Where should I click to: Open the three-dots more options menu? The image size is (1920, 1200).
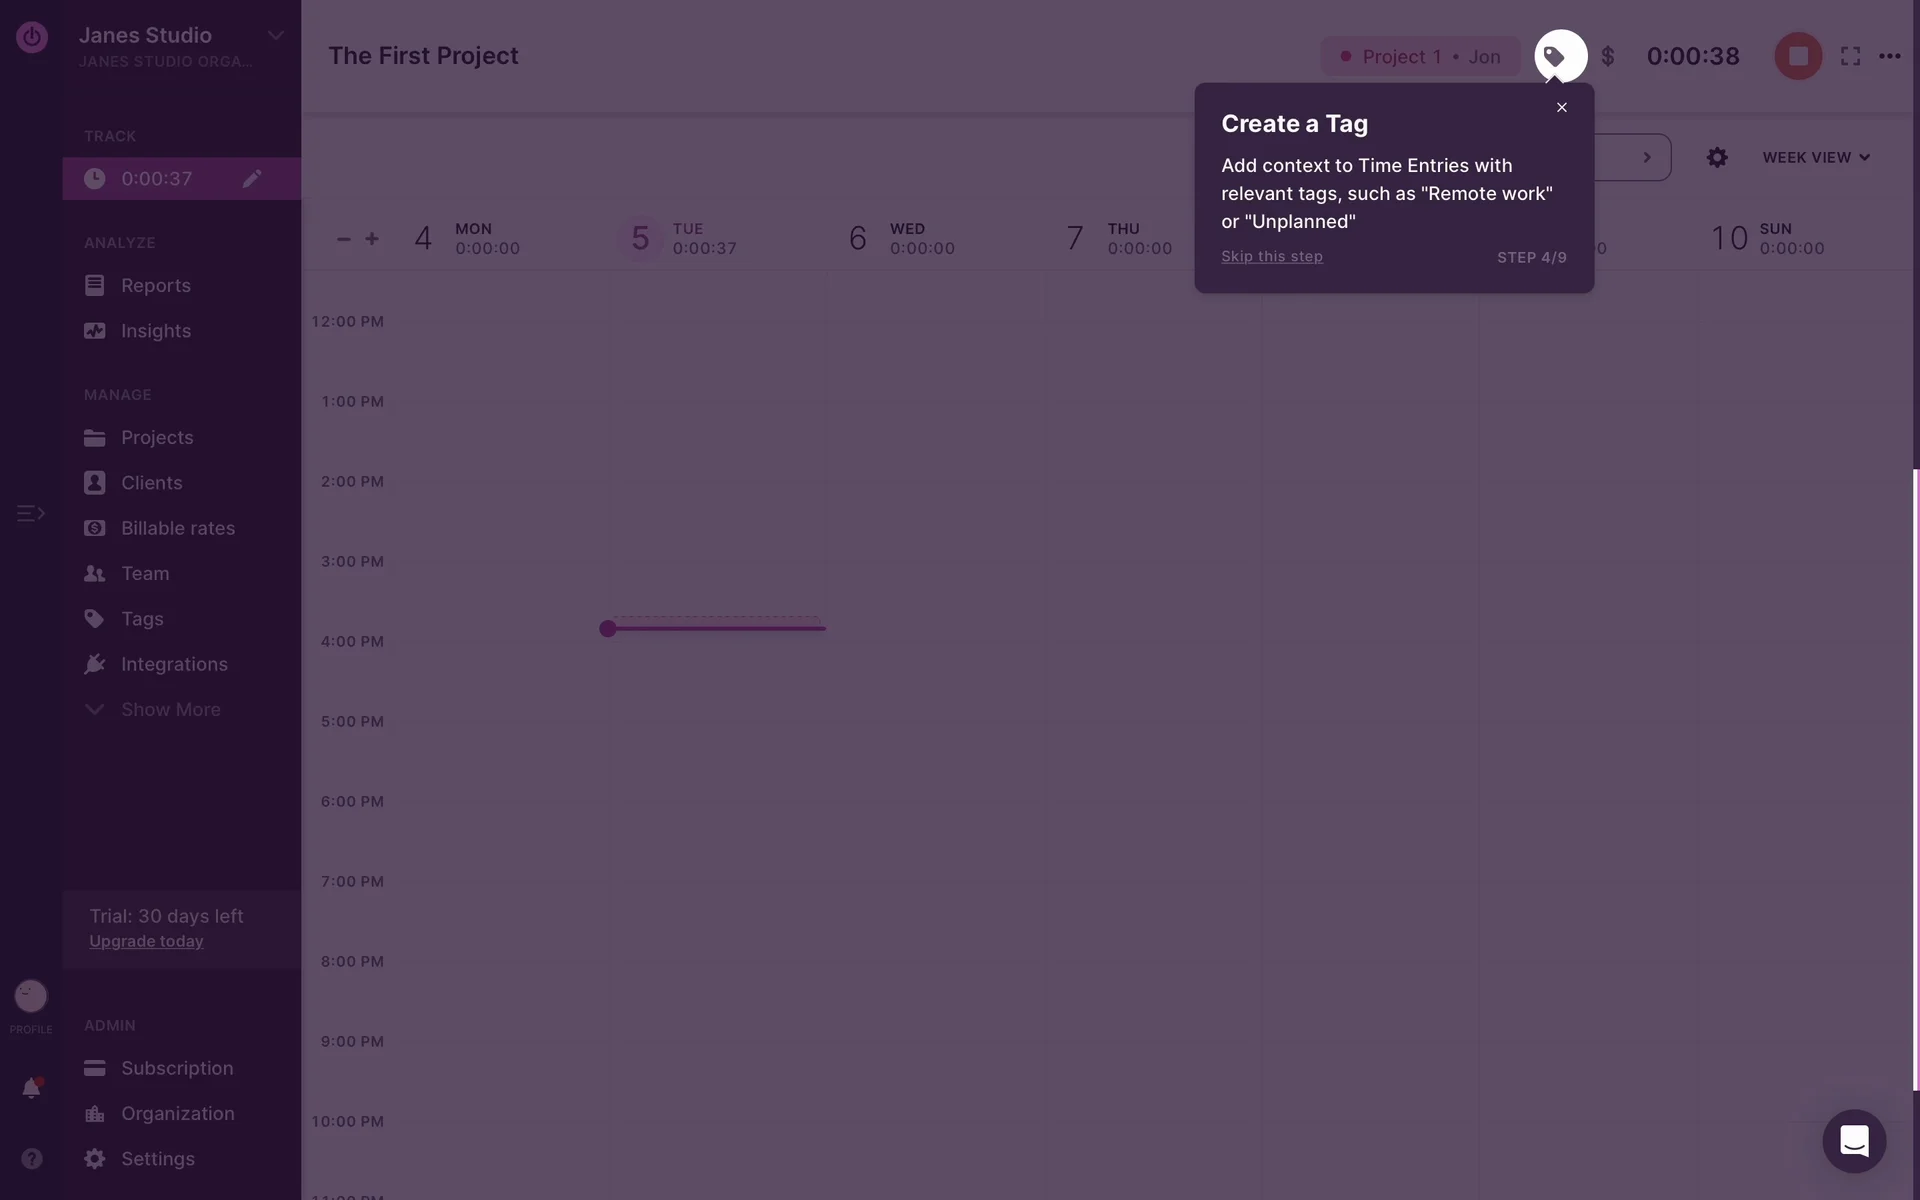[1889, 56]
